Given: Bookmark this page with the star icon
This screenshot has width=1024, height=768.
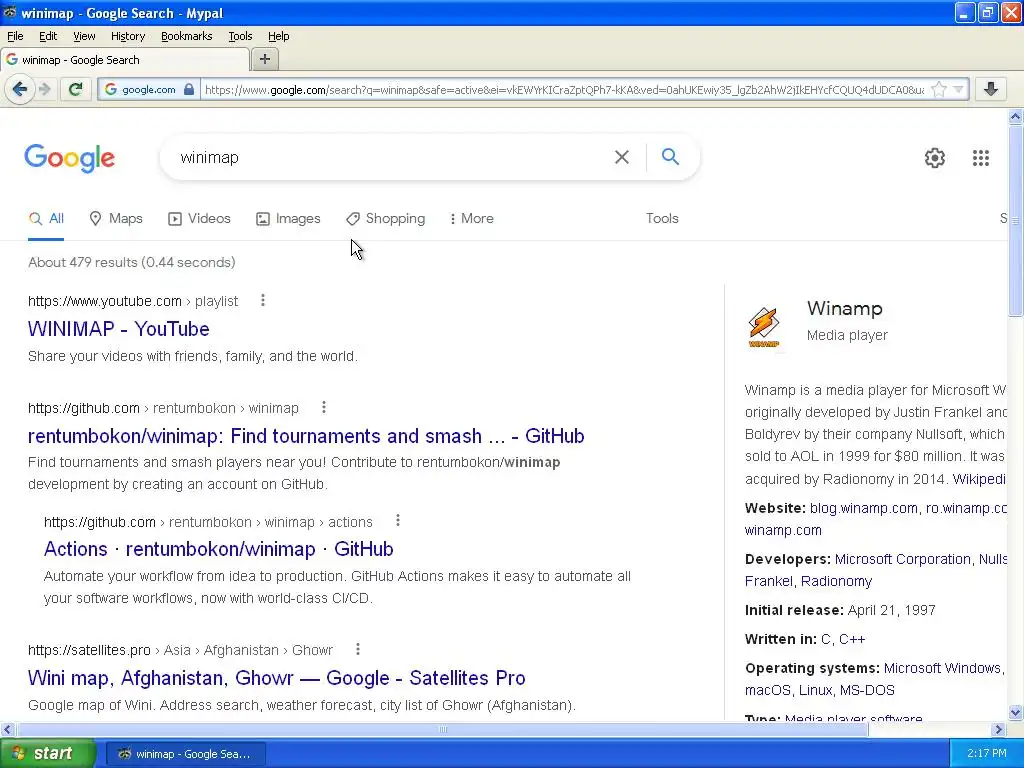Looking at the screenshot, I should point(938,89).
